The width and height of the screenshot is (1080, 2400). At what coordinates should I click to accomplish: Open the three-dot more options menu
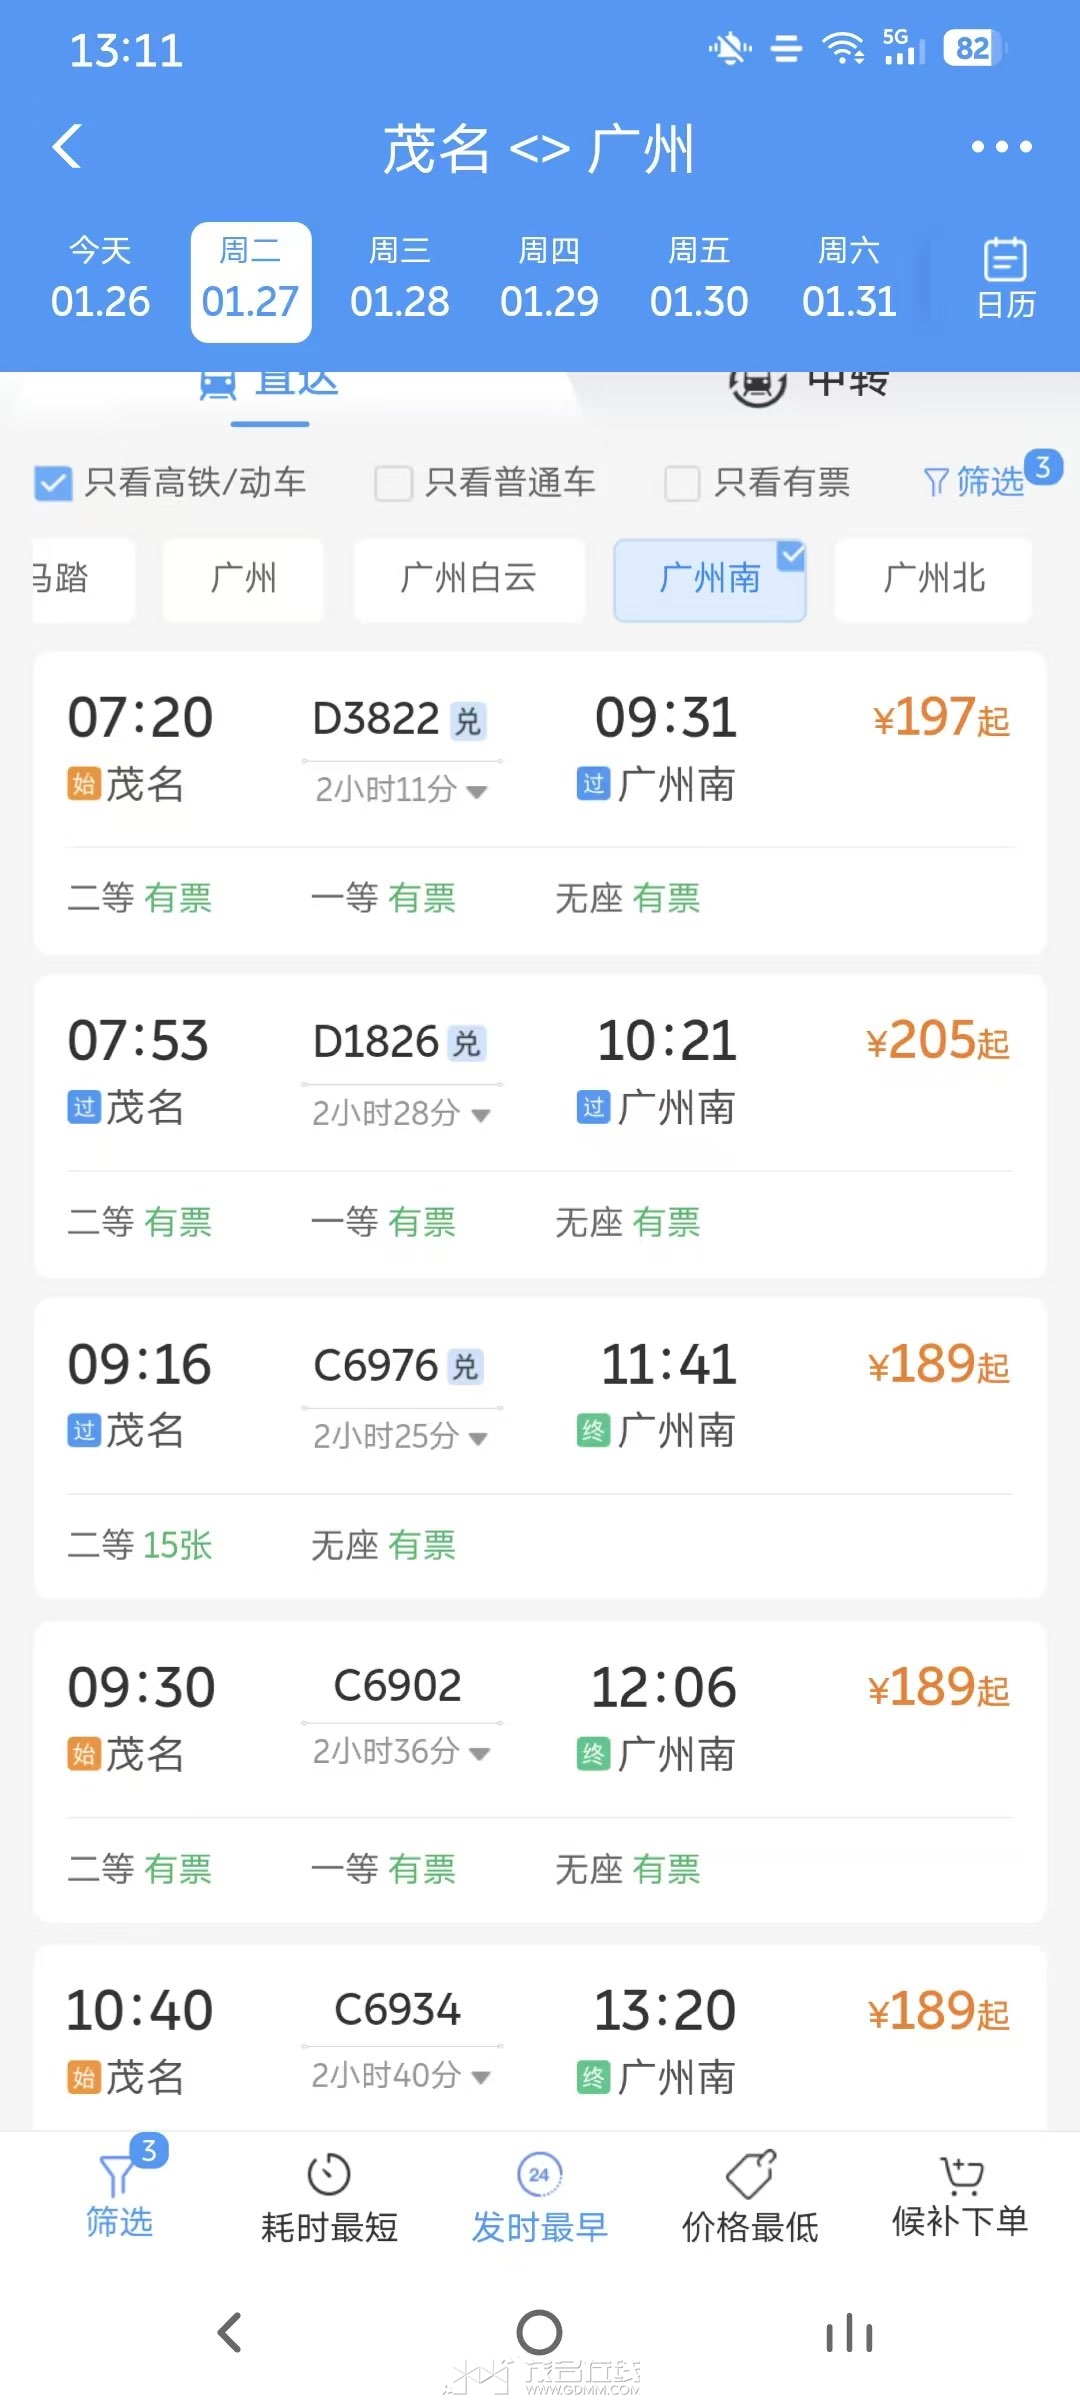pos(1001,147)
